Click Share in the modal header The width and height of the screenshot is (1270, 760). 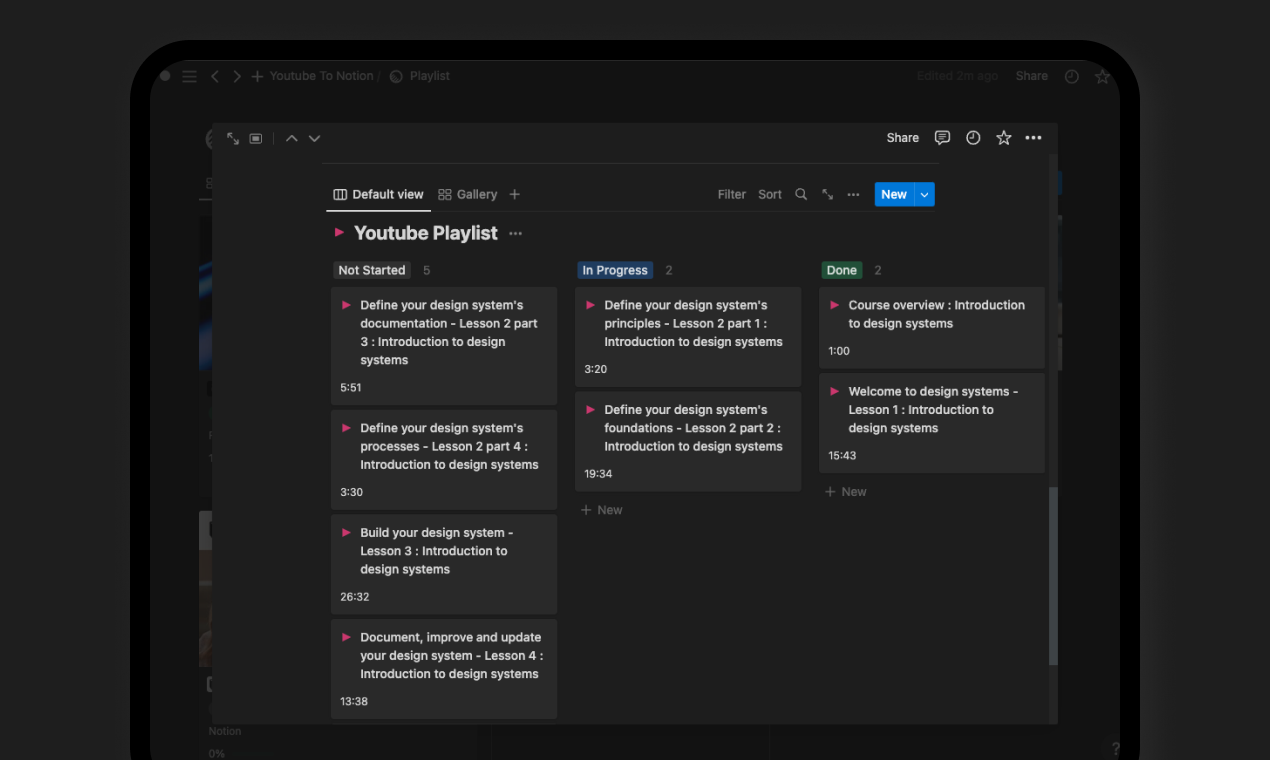tap(902, 138)
